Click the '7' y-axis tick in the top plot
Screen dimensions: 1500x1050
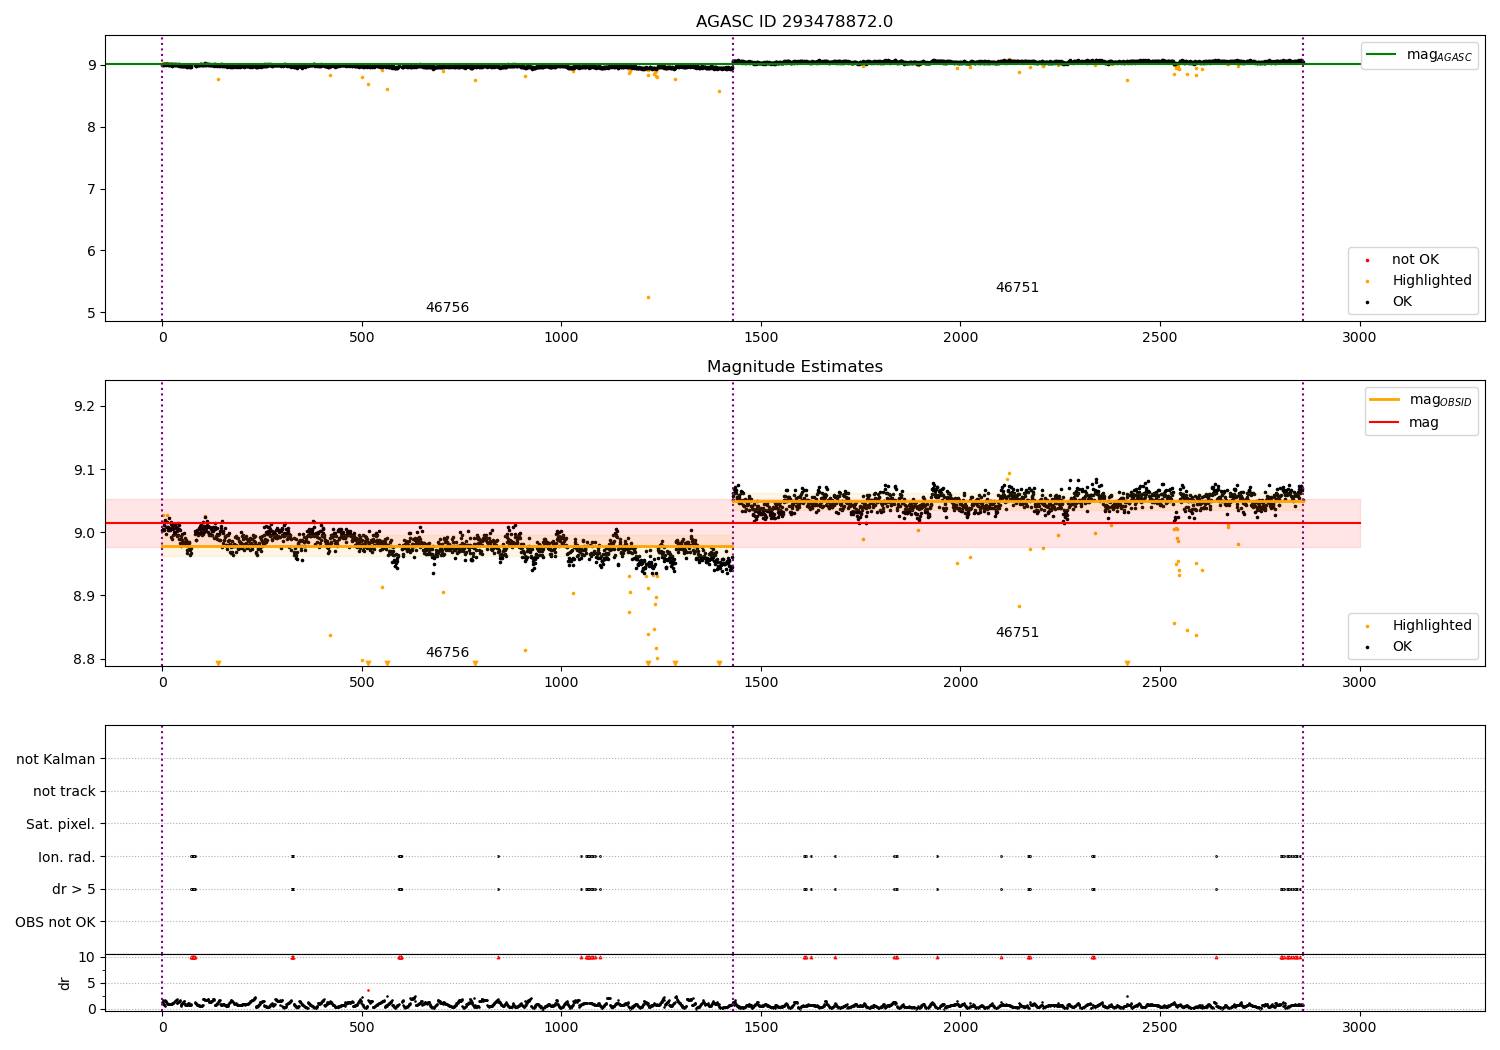pos(91,189)
